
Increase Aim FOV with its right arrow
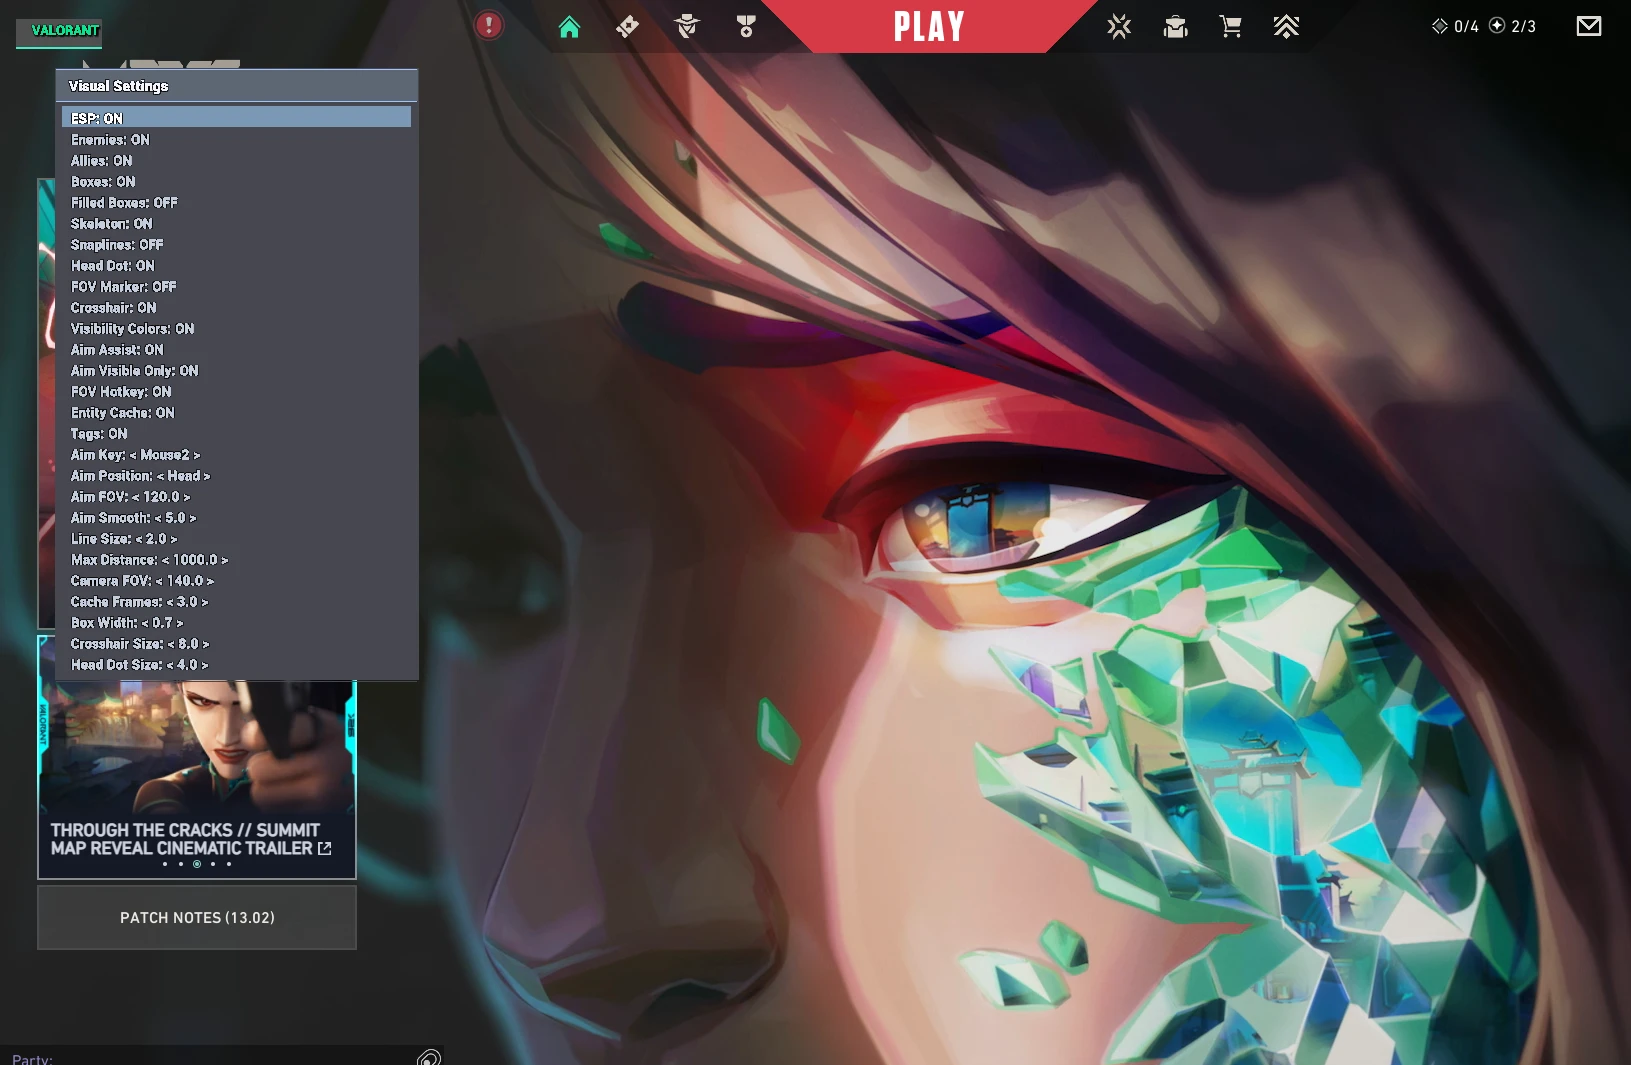point(187,497)
